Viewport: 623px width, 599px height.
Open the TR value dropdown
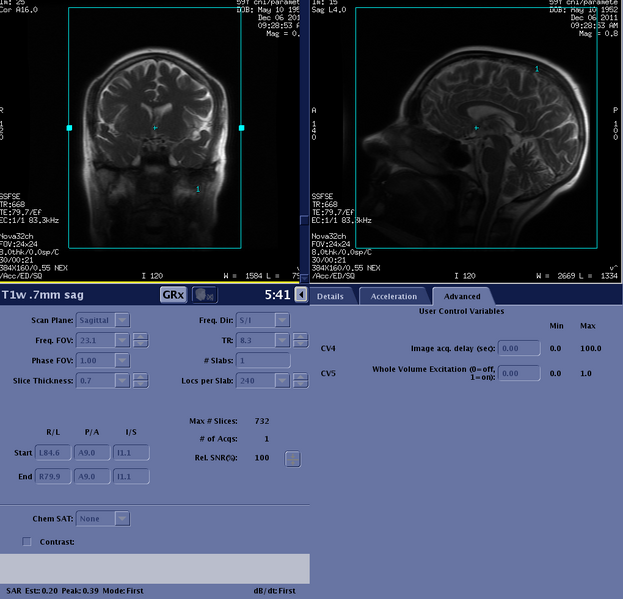[282, 340]
